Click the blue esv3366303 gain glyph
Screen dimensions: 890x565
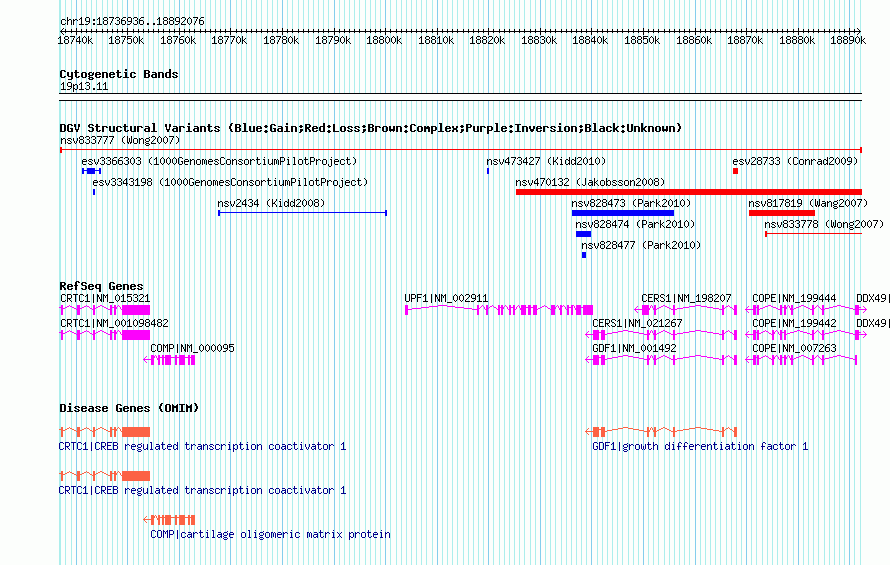click(x=91, y=171)
